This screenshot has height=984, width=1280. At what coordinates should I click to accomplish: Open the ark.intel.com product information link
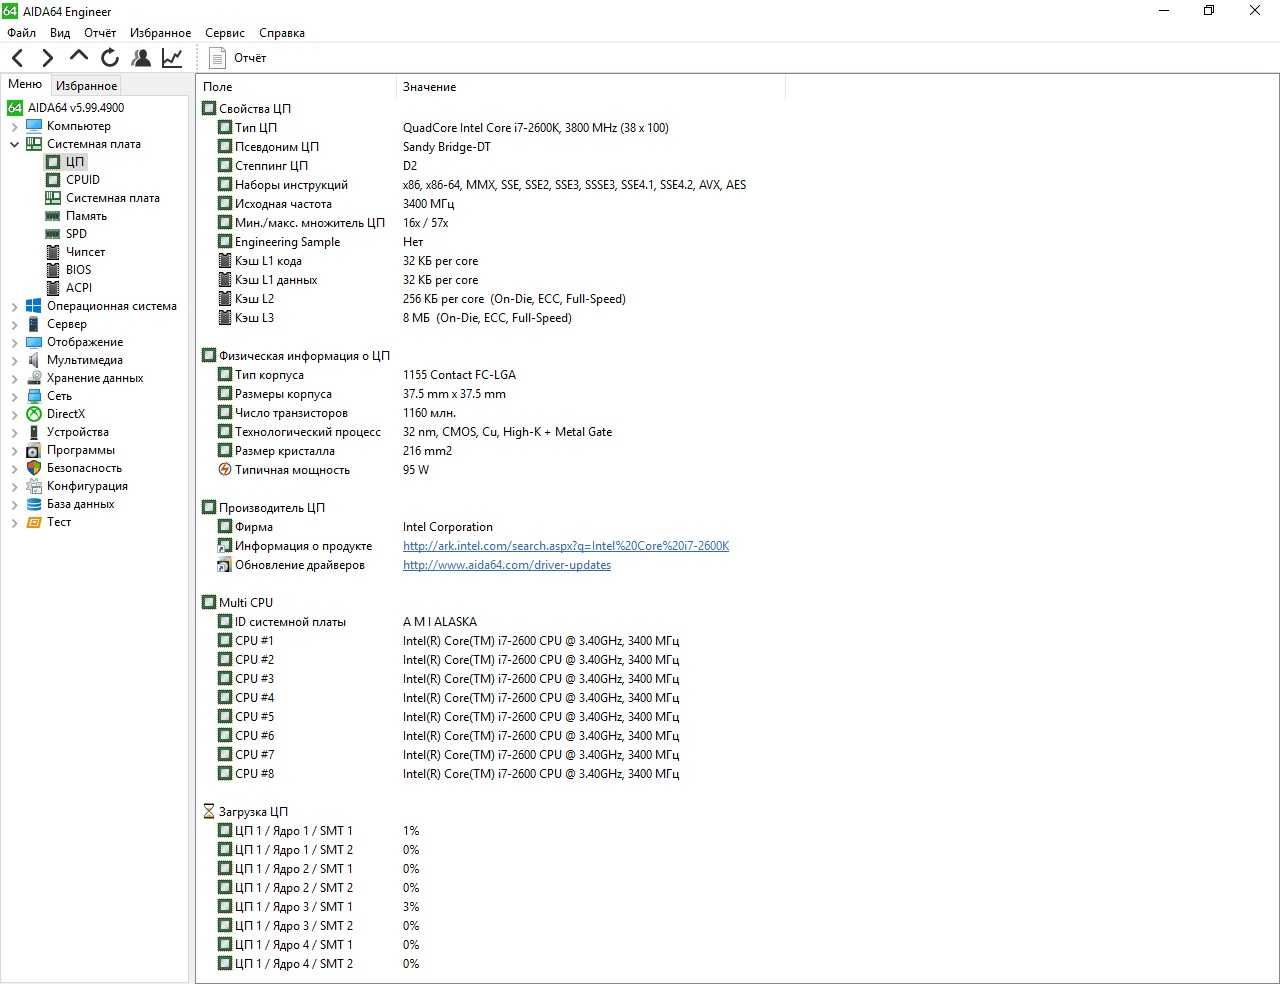pos(566,546)
